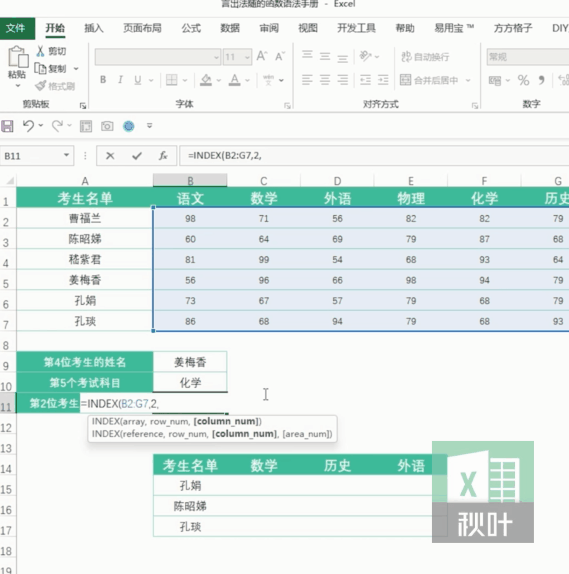
Task: Click column_num link in first tooltip line
Action: click(226, 421)
